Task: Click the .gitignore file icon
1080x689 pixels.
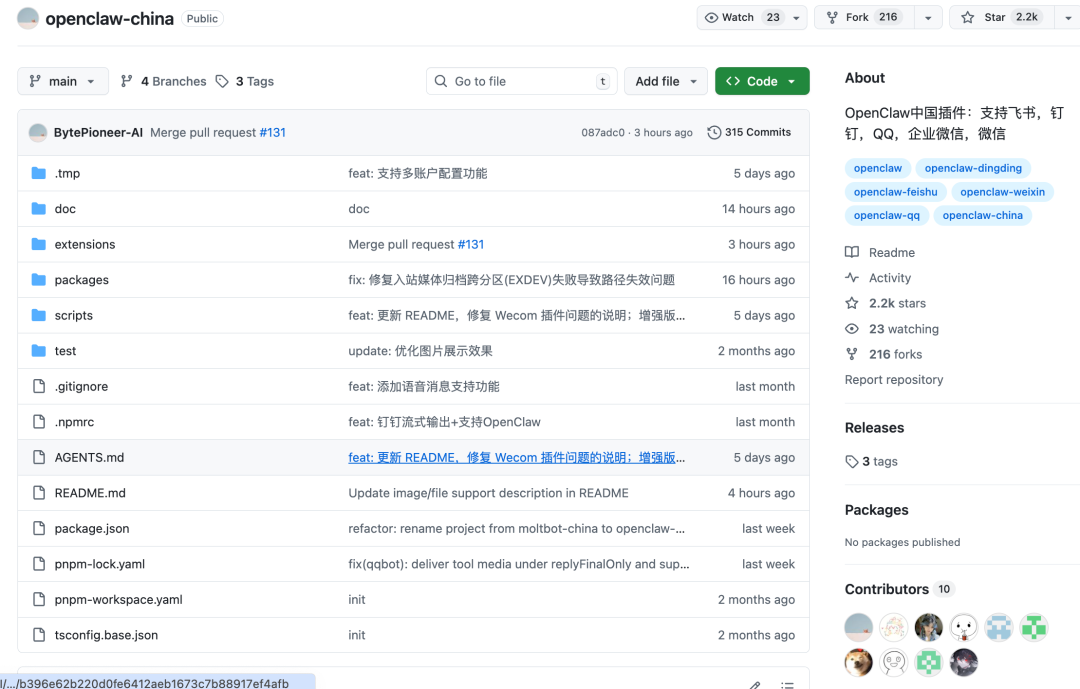Action: (x=39, y=386)
